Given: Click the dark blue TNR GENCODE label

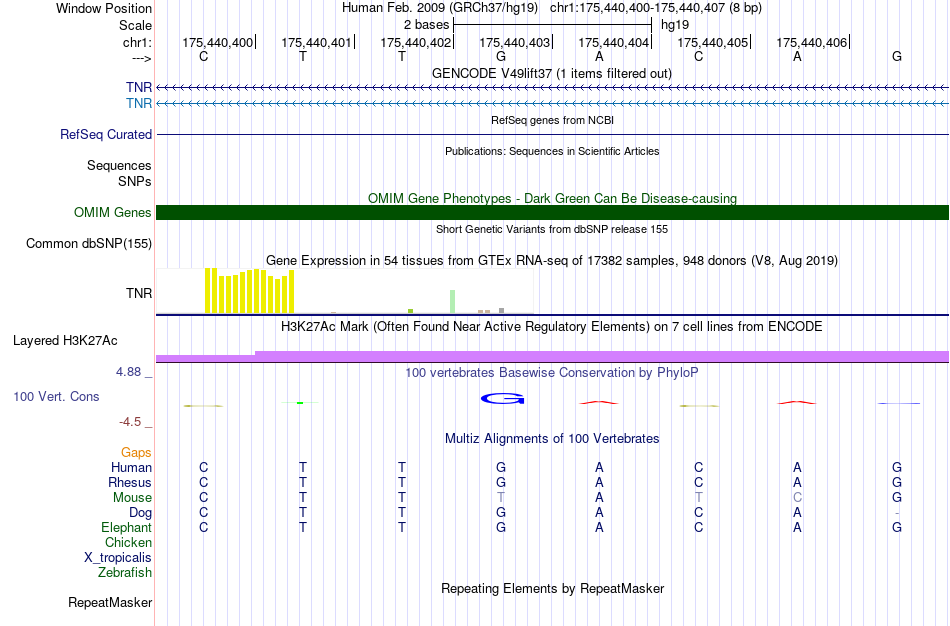Looking at the screenshot, I should pos(139,87).
